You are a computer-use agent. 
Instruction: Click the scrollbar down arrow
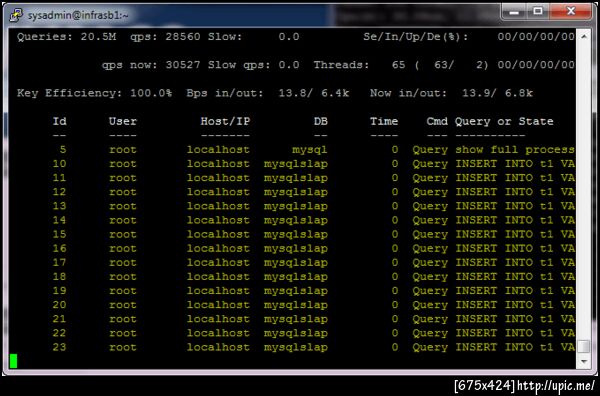click(x=584, y=361)
